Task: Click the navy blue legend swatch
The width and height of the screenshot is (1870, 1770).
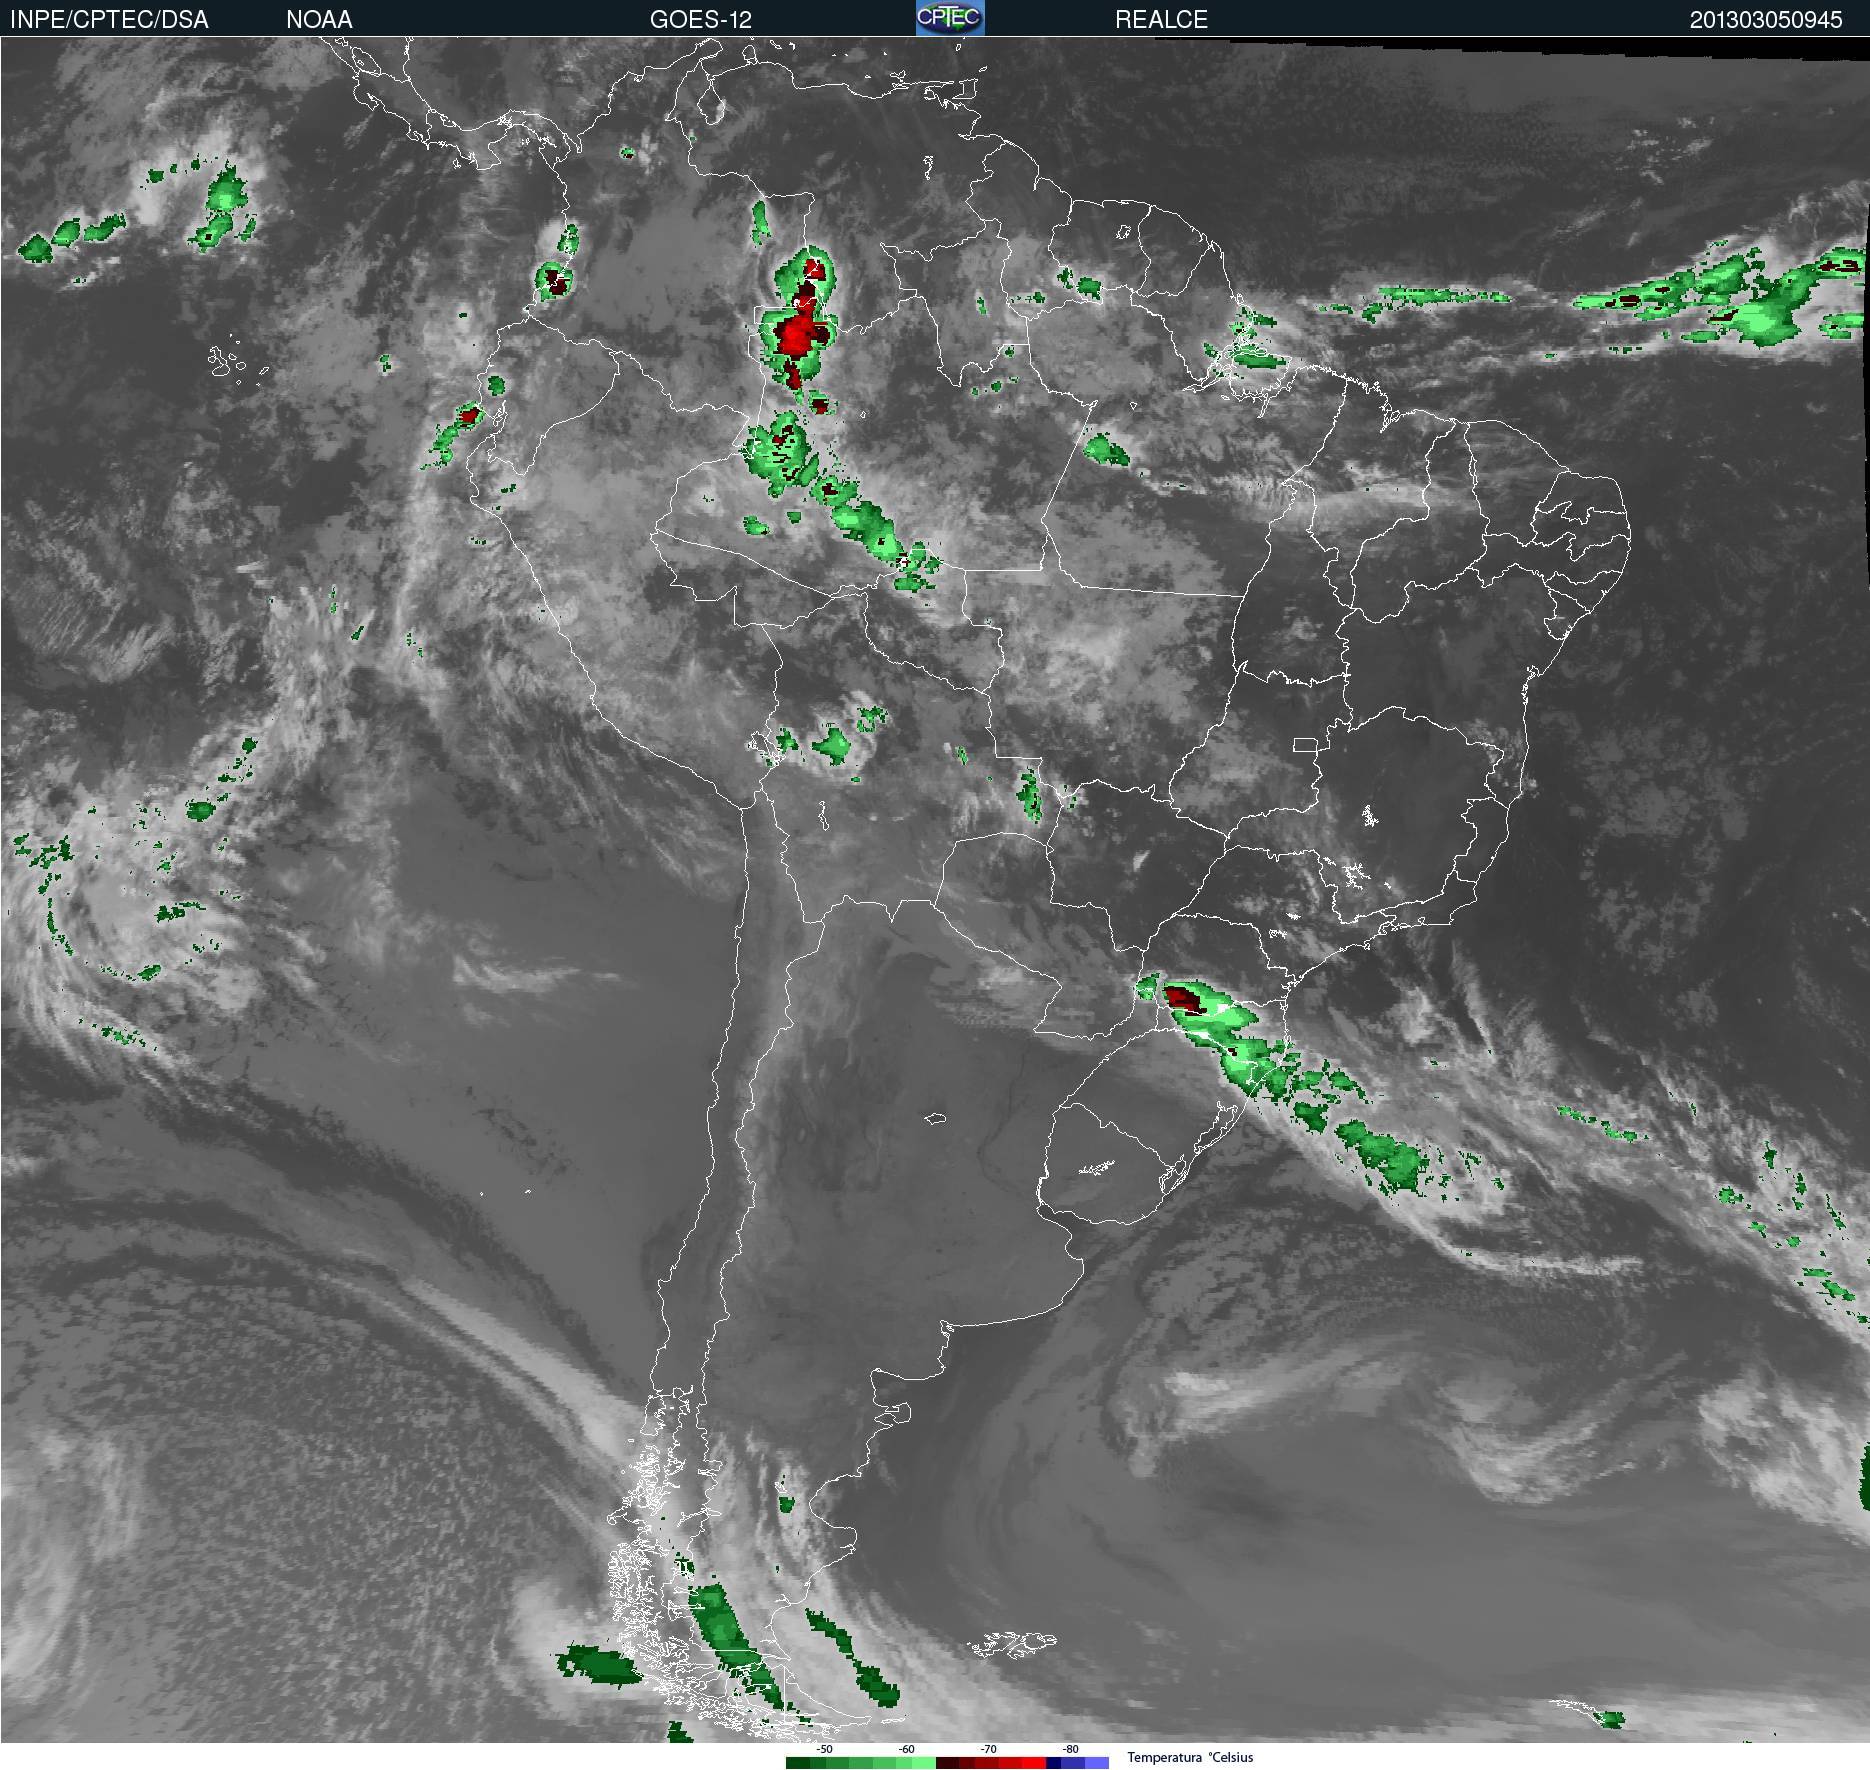Action: tap(1053, 1763)
